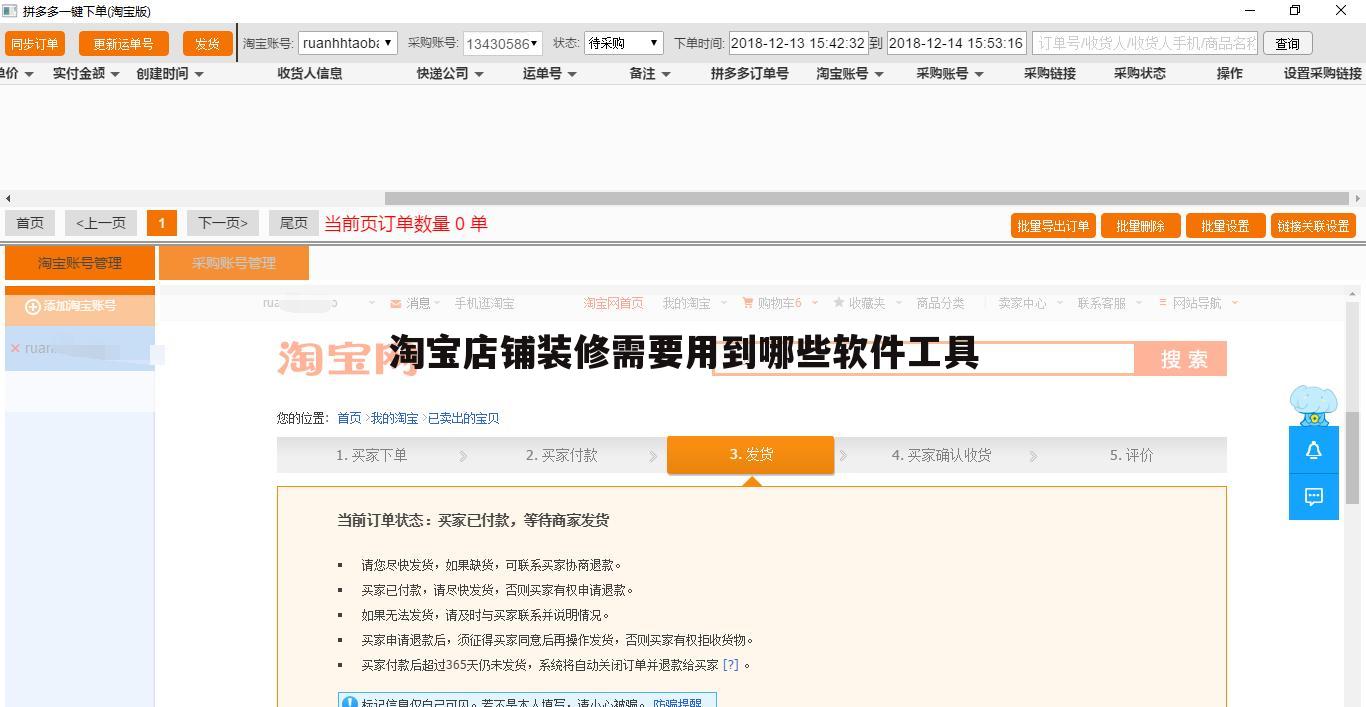Click the [?] help link after 退款给买家

pos(731,665)
